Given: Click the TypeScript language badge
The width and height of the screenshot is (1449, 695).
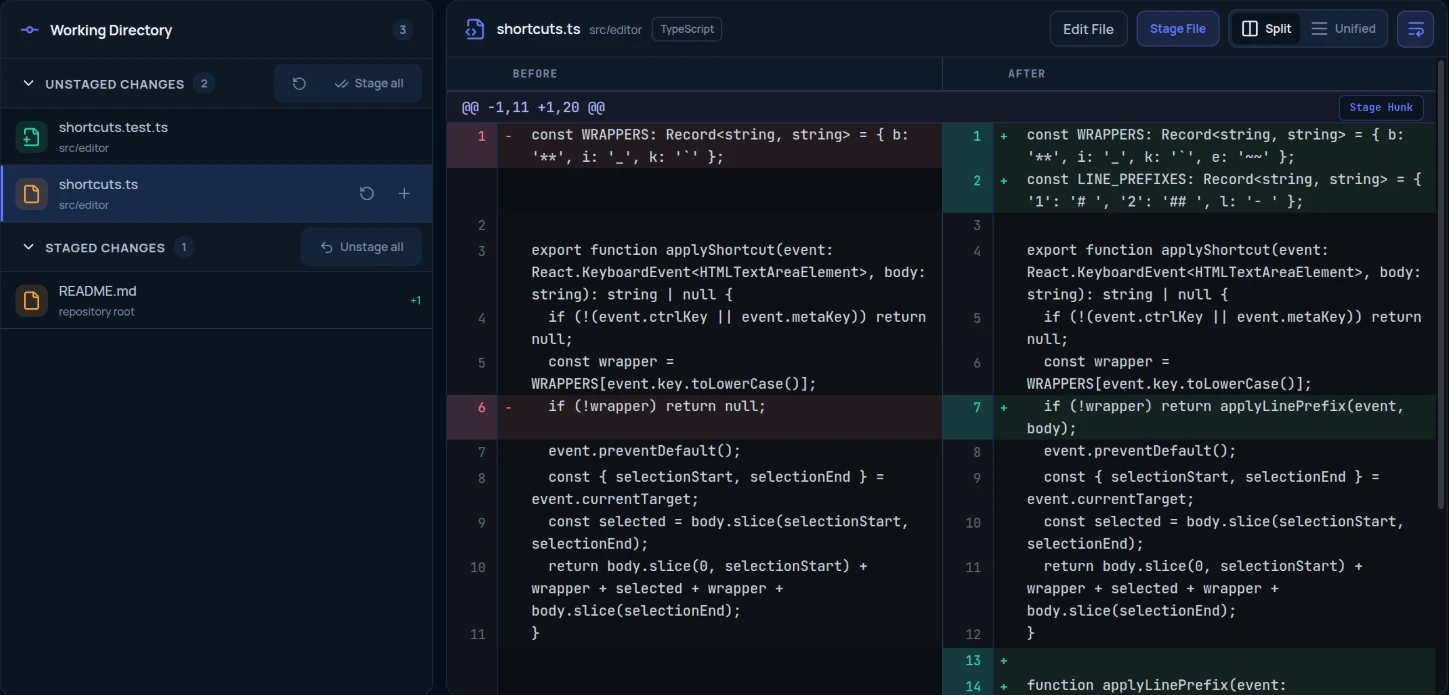Looking at the screenshot, I should 687,29.
